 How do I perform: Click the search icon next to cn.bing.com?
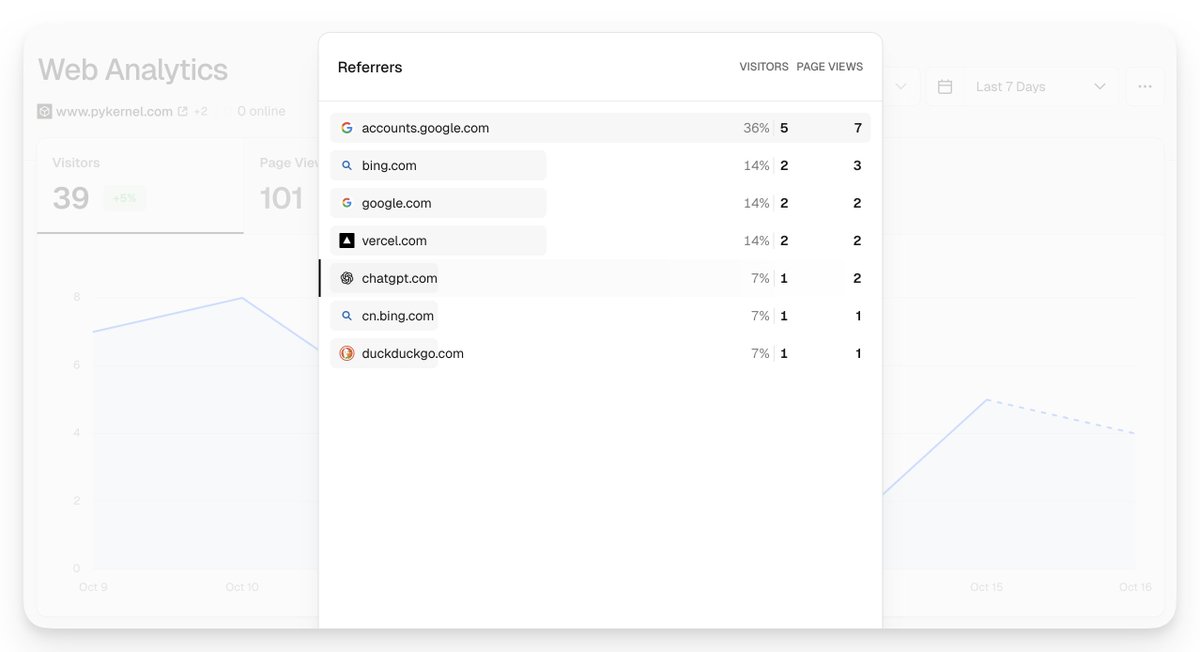[347, 316]
